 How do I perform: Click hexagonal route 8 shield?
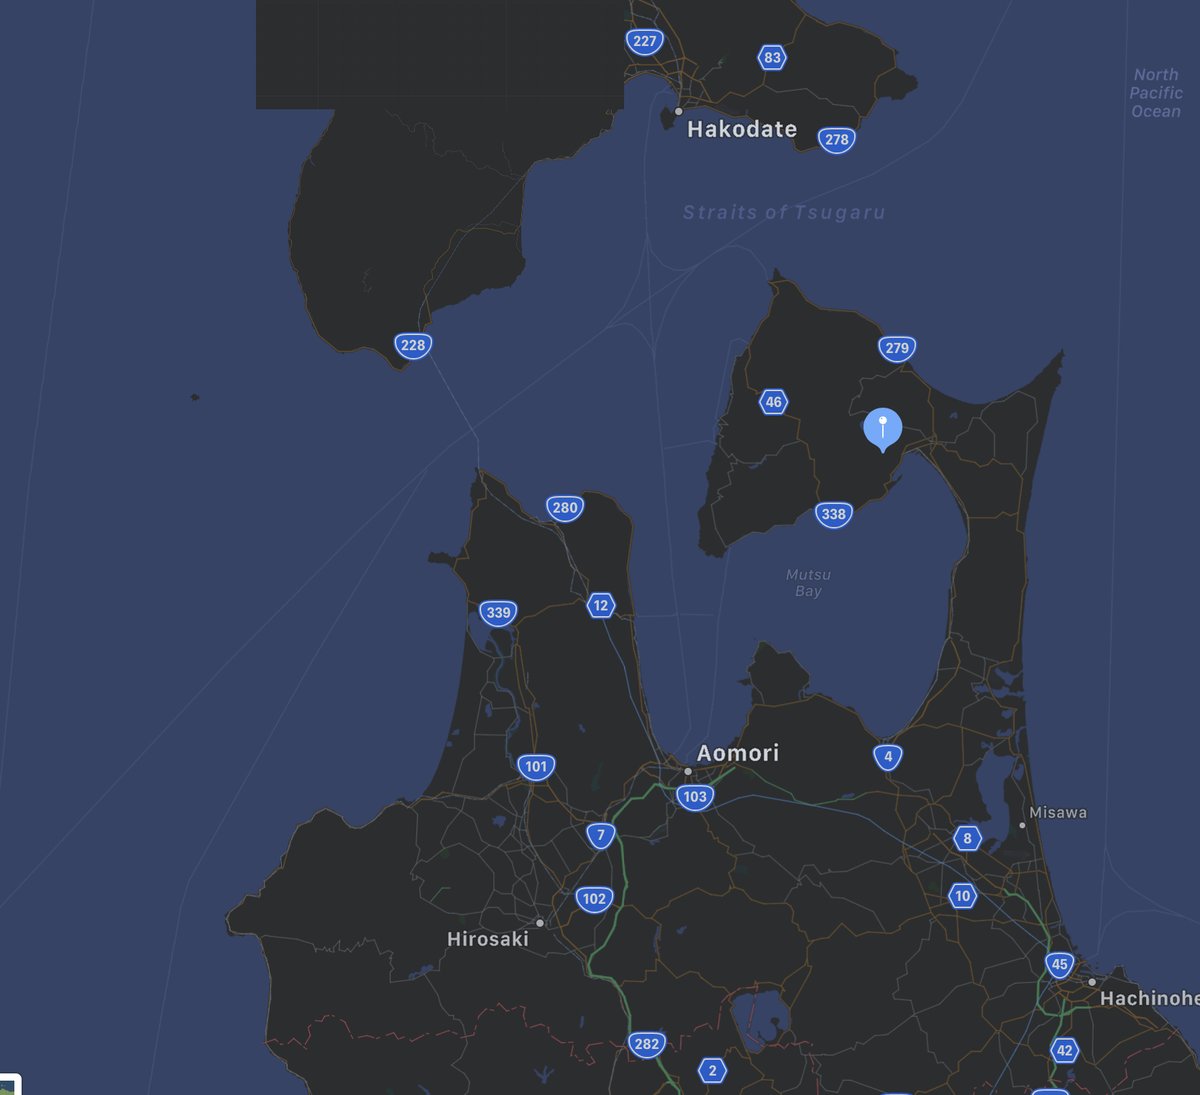tap(967, 838)
